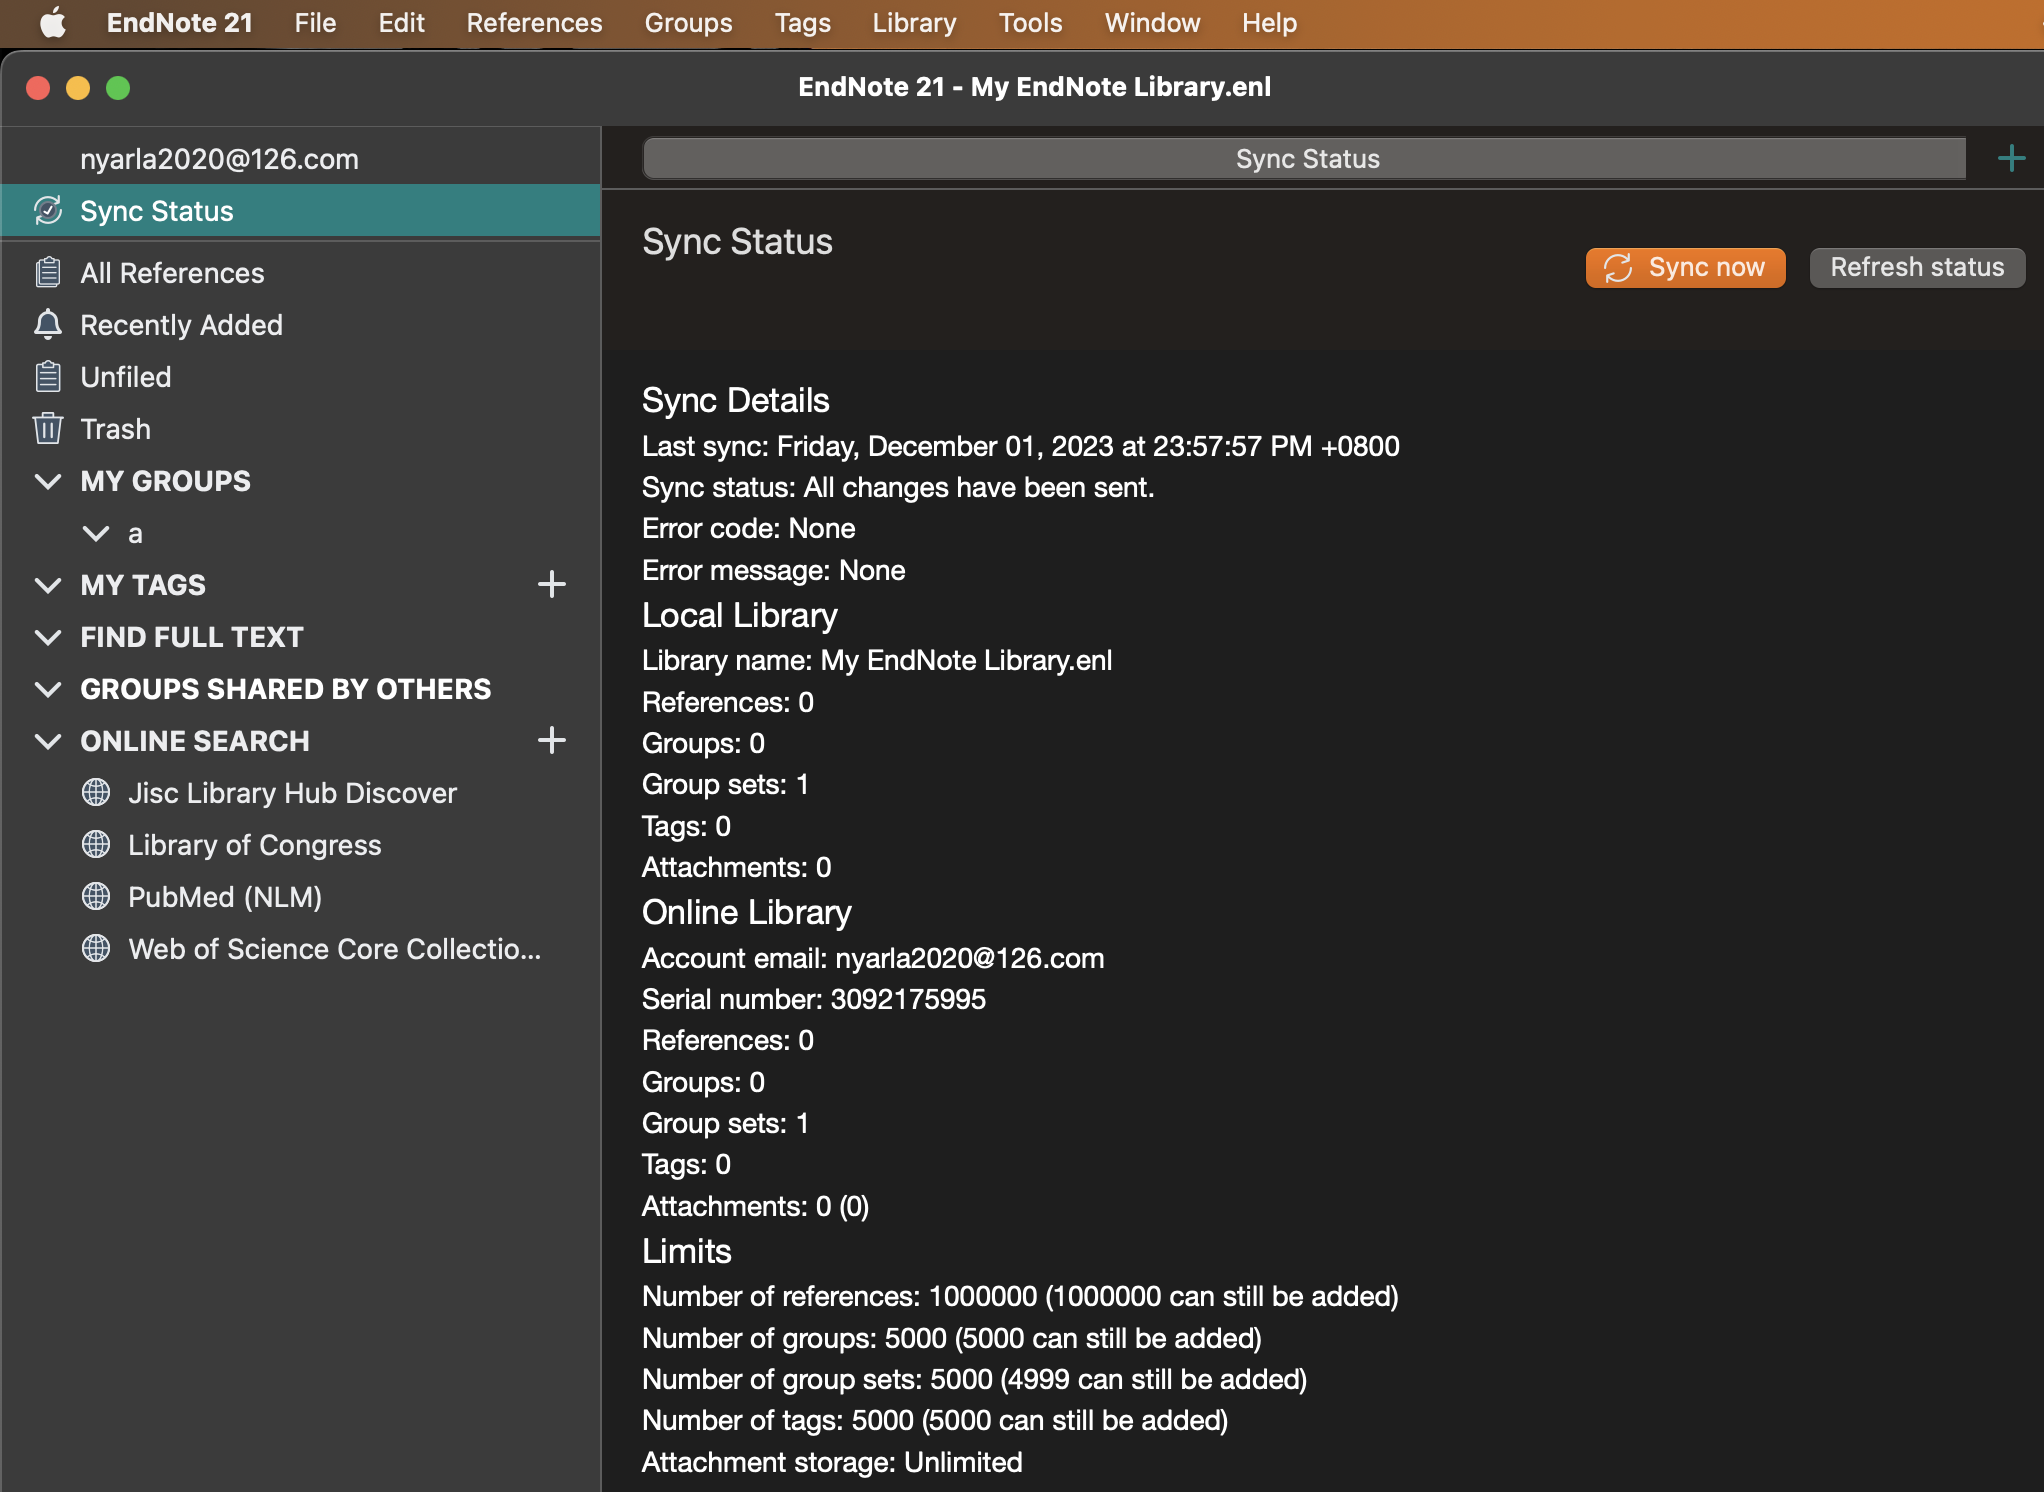
Task: Click the Unfiled clipboard icon
Action: (48, 377)
